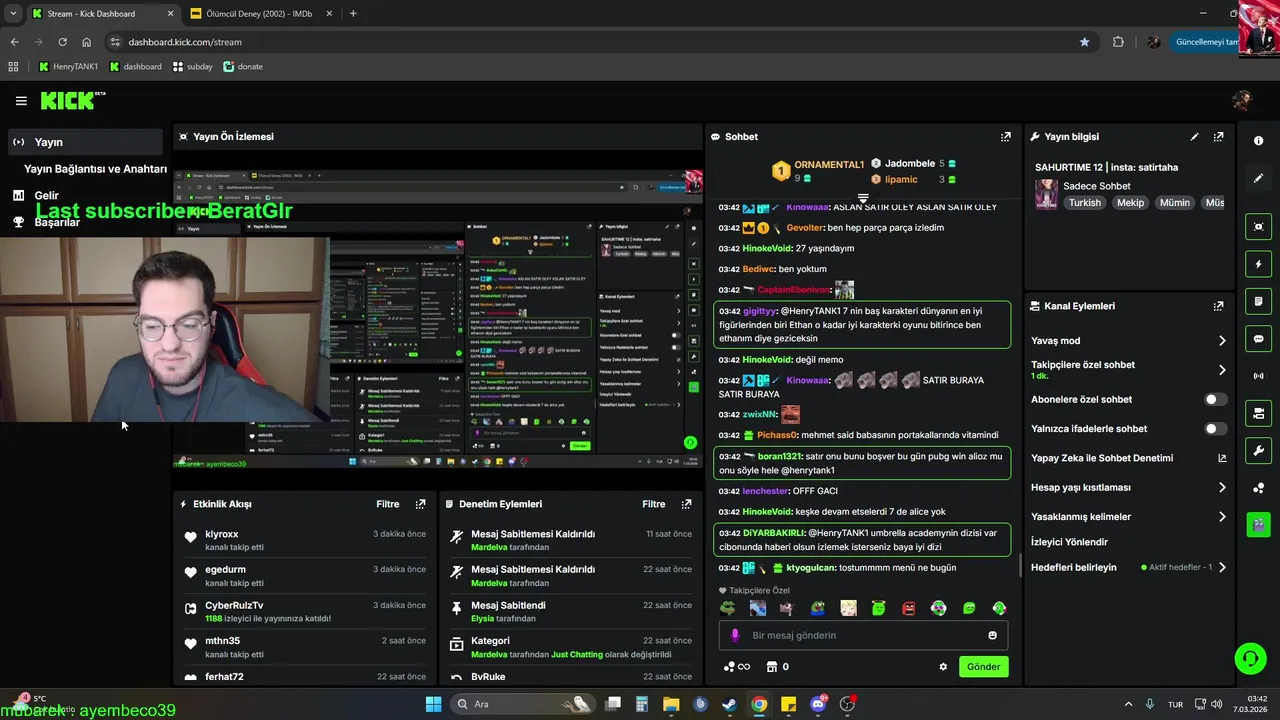Pop out the Denetim Eylemleri panel
This screenshot has height=720, width=1280.
pyautogui.click(x=686, y=504)
